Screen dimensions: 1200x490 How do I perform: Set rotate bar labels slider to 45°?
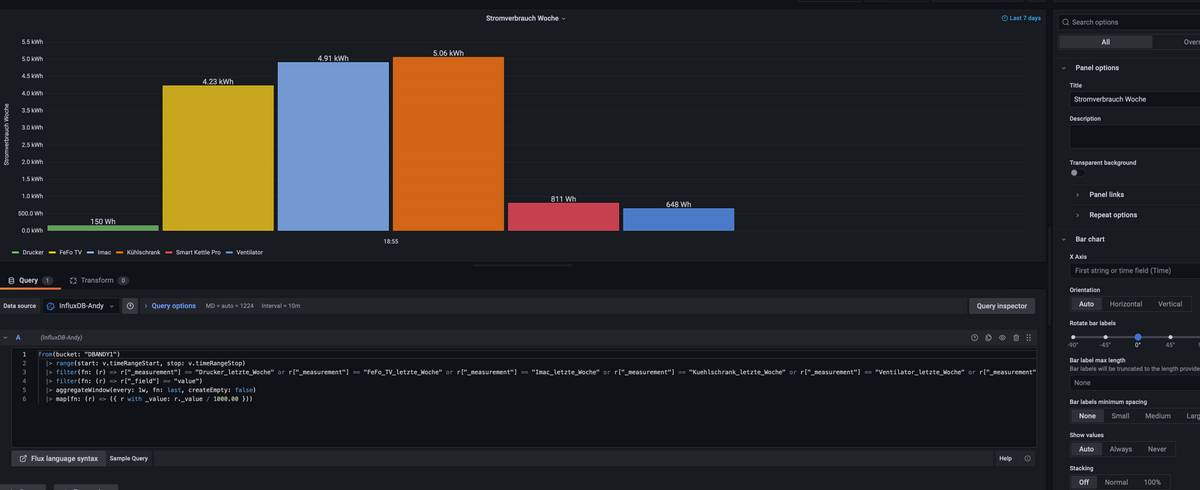(x=1171, y=337)
